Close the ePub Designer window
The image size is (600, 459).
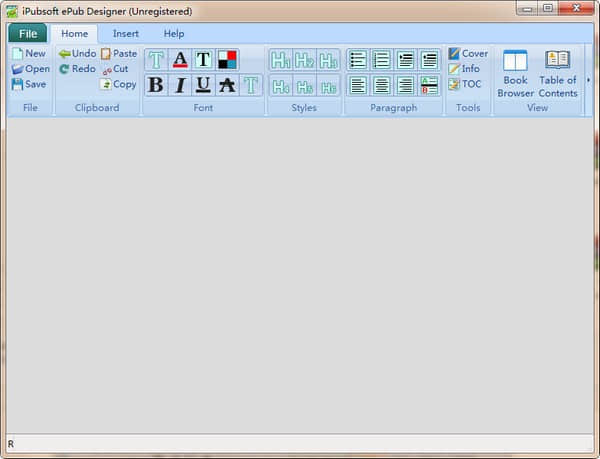point(576,8)
